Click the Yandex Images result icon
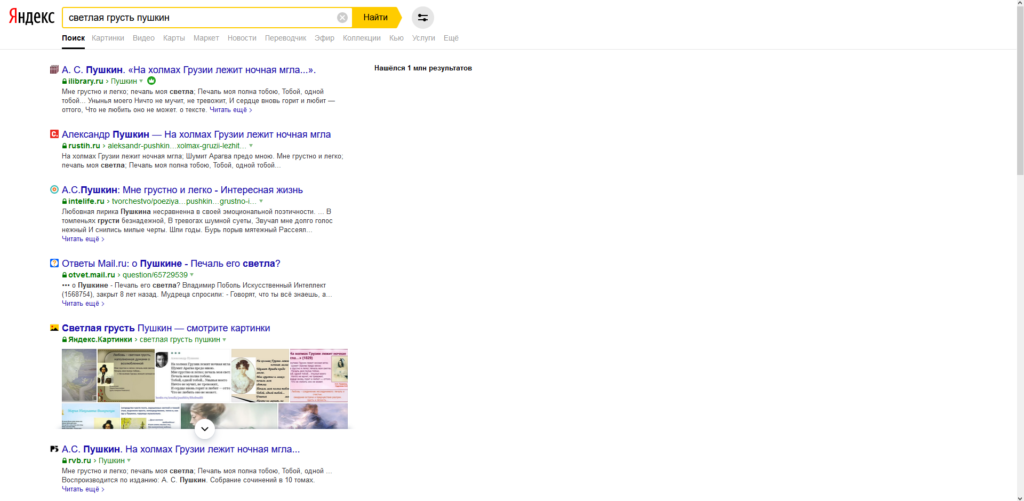Screen dimensions: 1024x501 point(54,328)
